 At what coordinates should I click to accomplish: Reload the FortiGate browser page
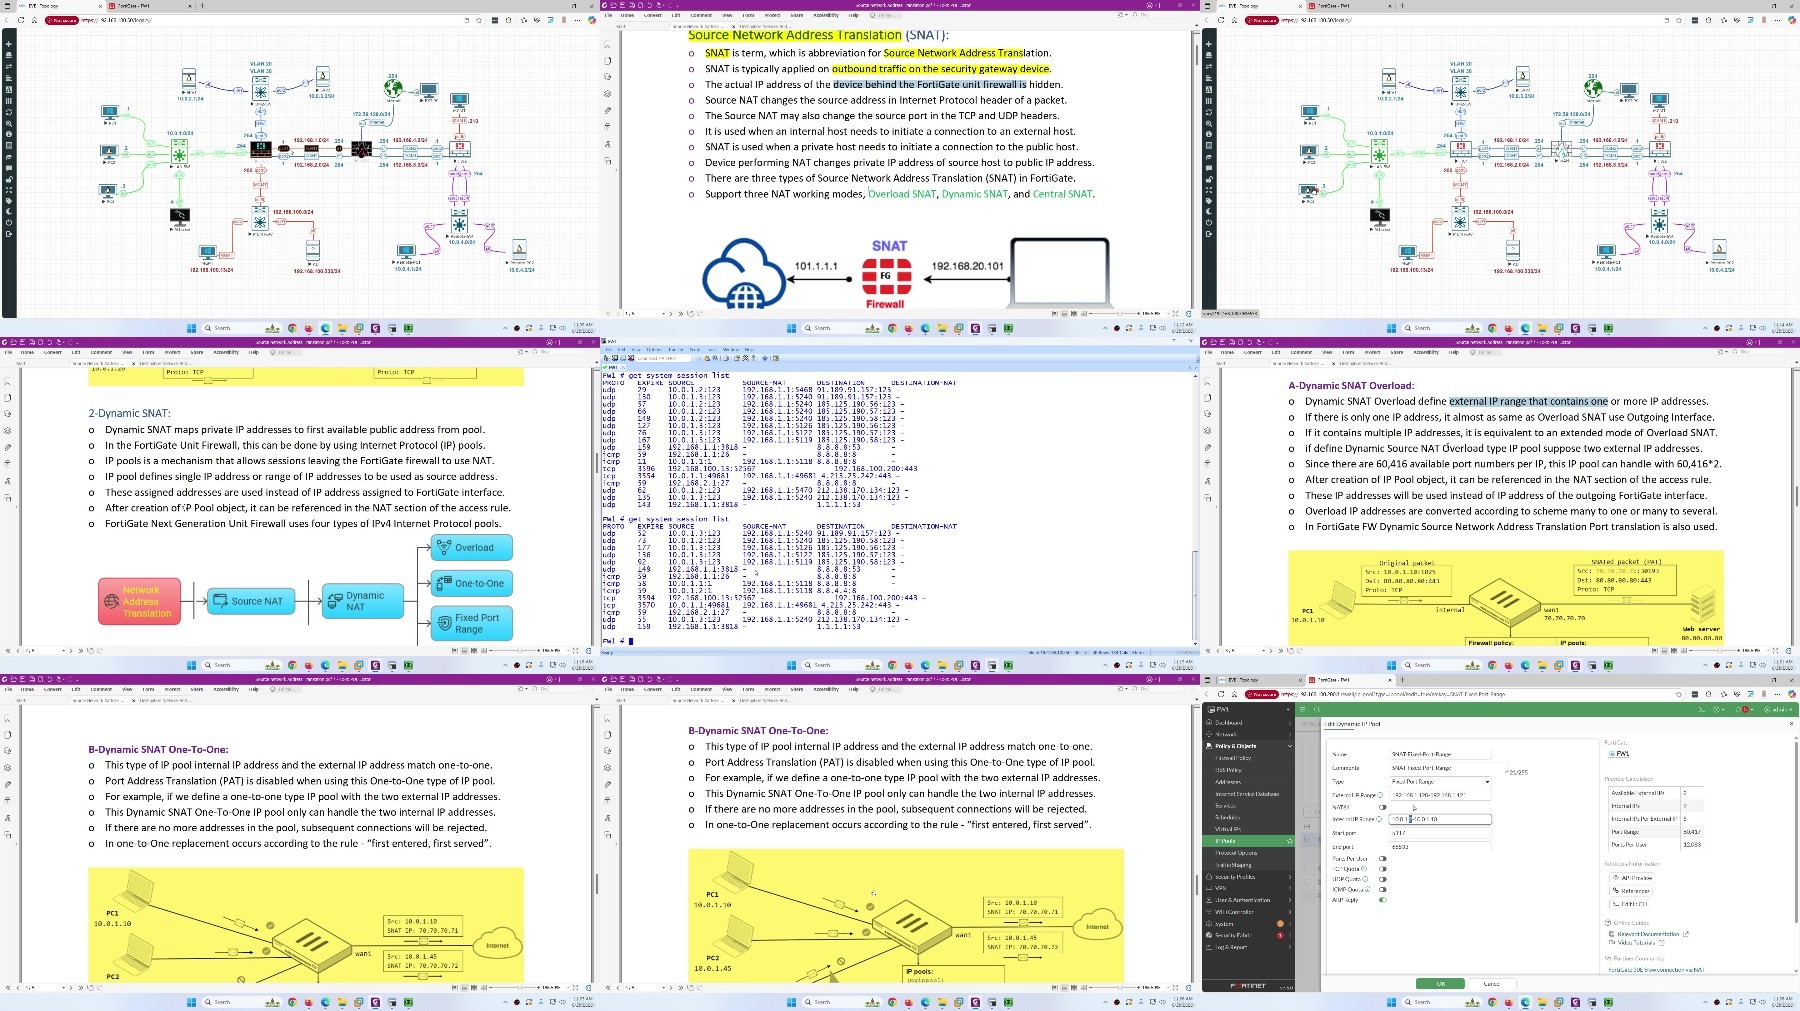click(1221, 694)
